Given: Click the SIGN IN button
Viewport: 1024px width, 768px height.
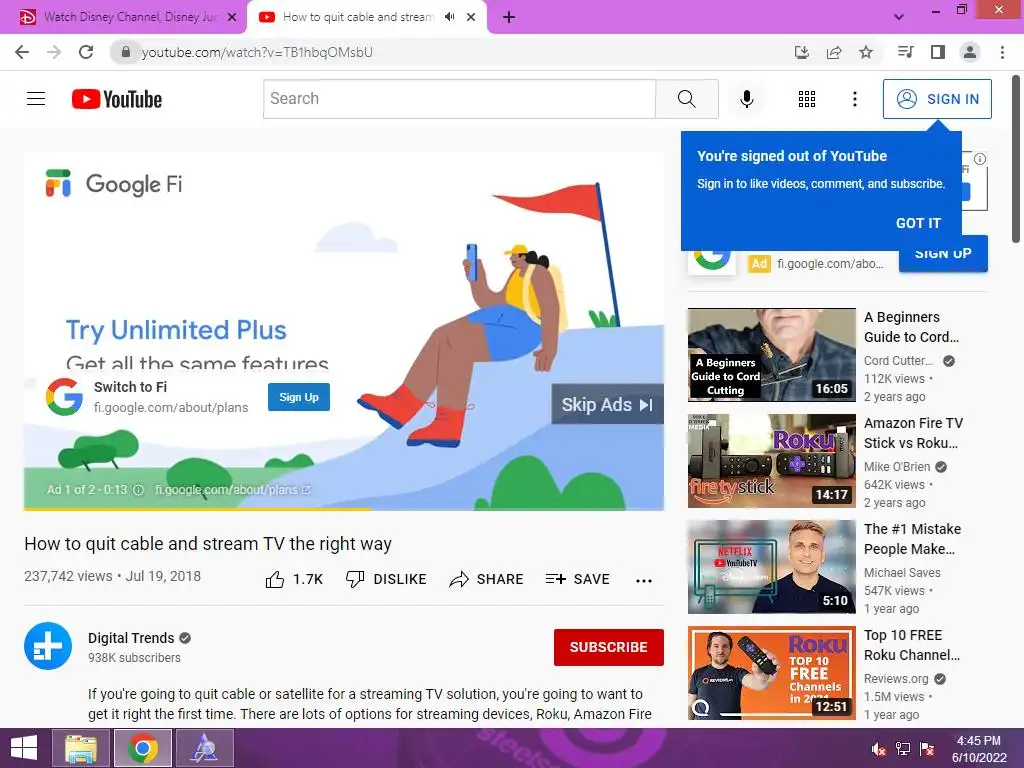Looking at the screenshot, I should 937,99.
